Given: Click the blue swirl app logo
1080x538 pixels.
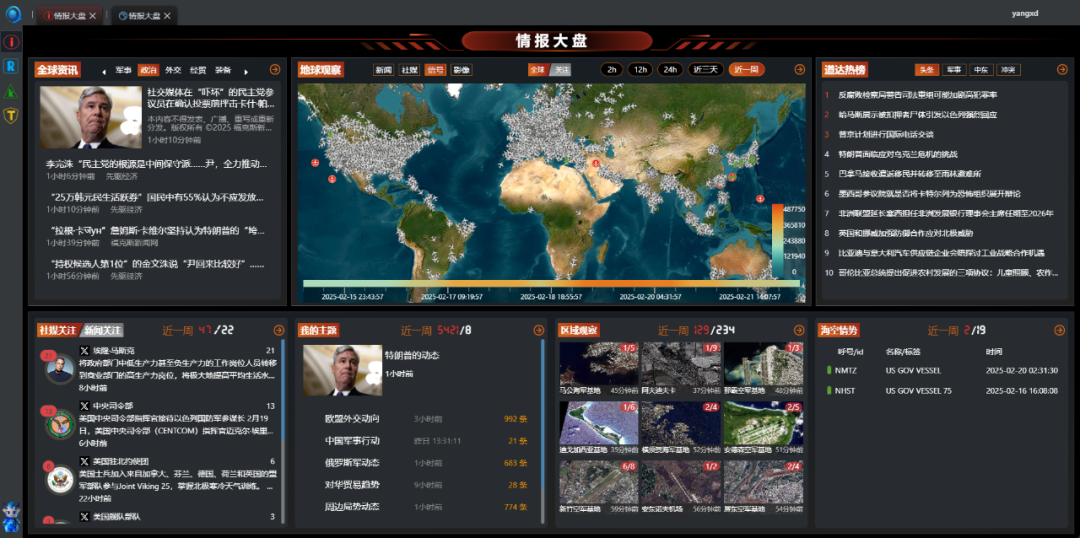Looking at the screenshot, I should (13, 13).
